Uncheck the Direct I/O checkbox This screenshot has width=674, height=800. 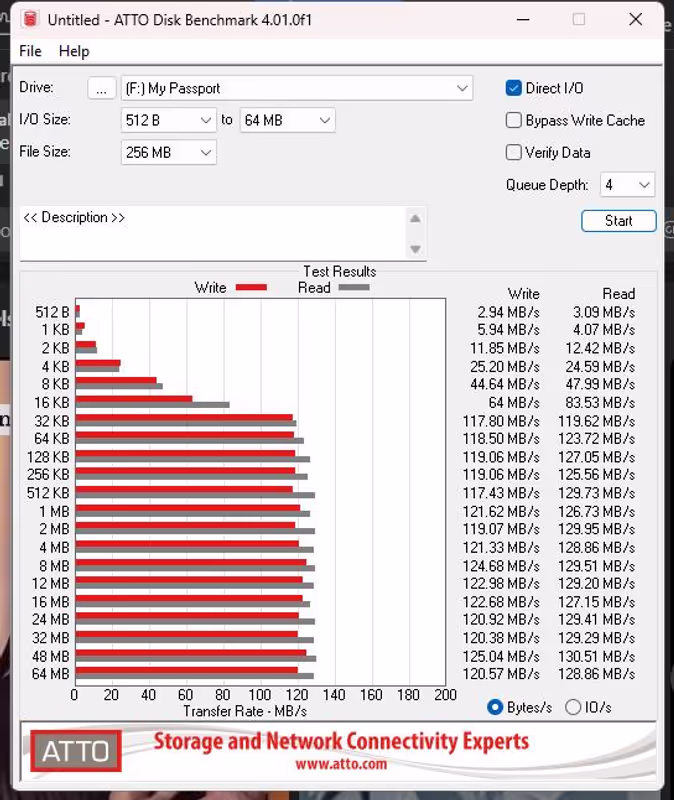514,88
